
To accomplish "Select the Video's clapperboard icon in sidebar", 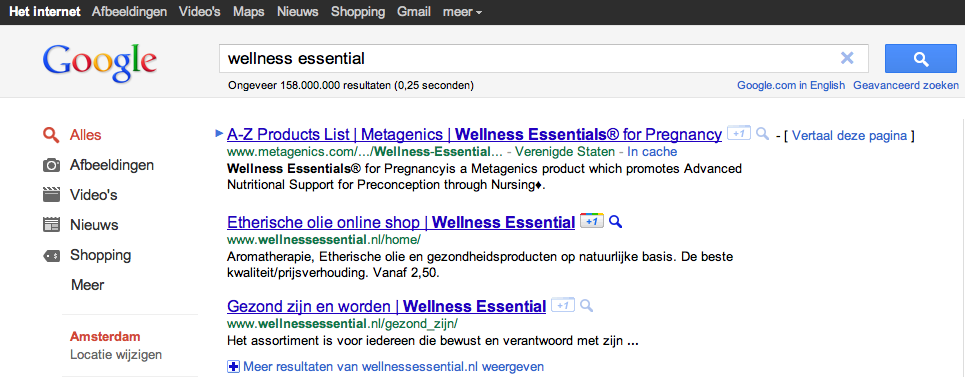I will coord(52,195).
